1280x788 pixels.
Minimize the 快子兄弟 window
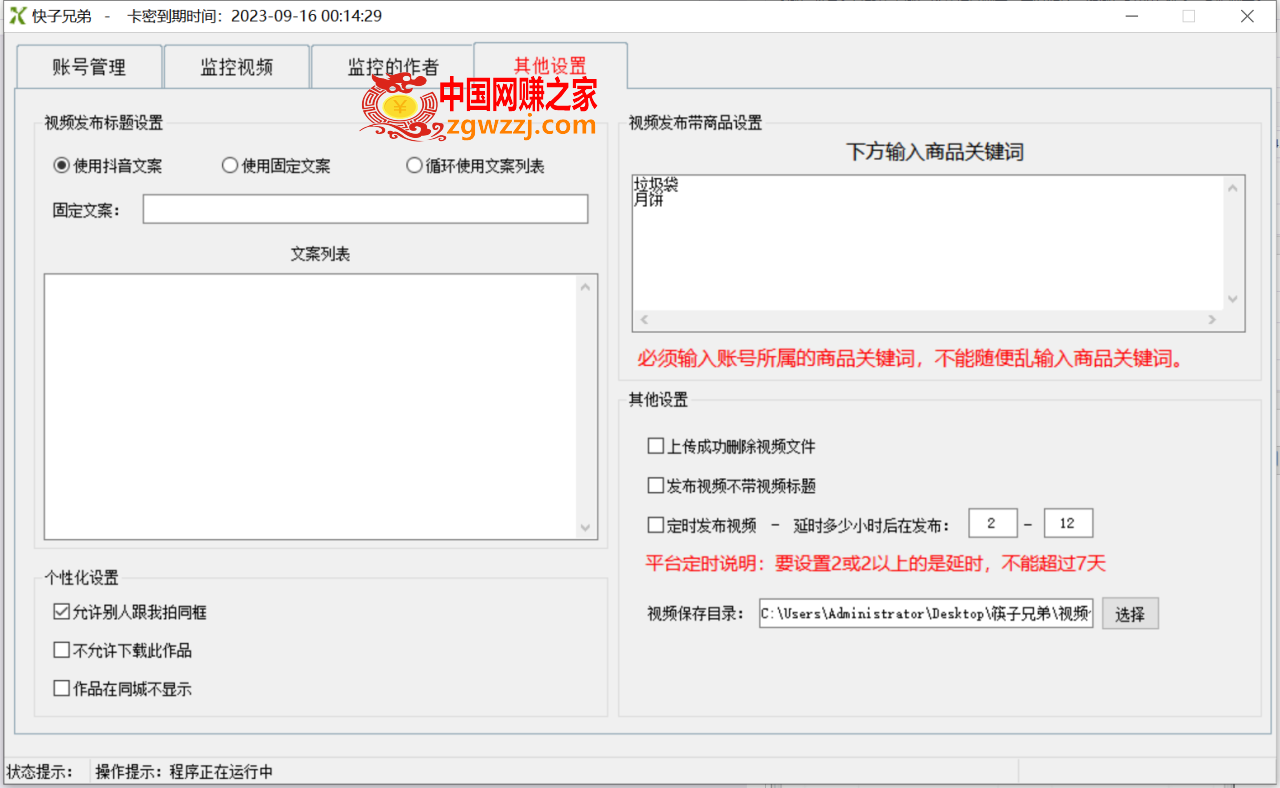[x=1130, y=16]
